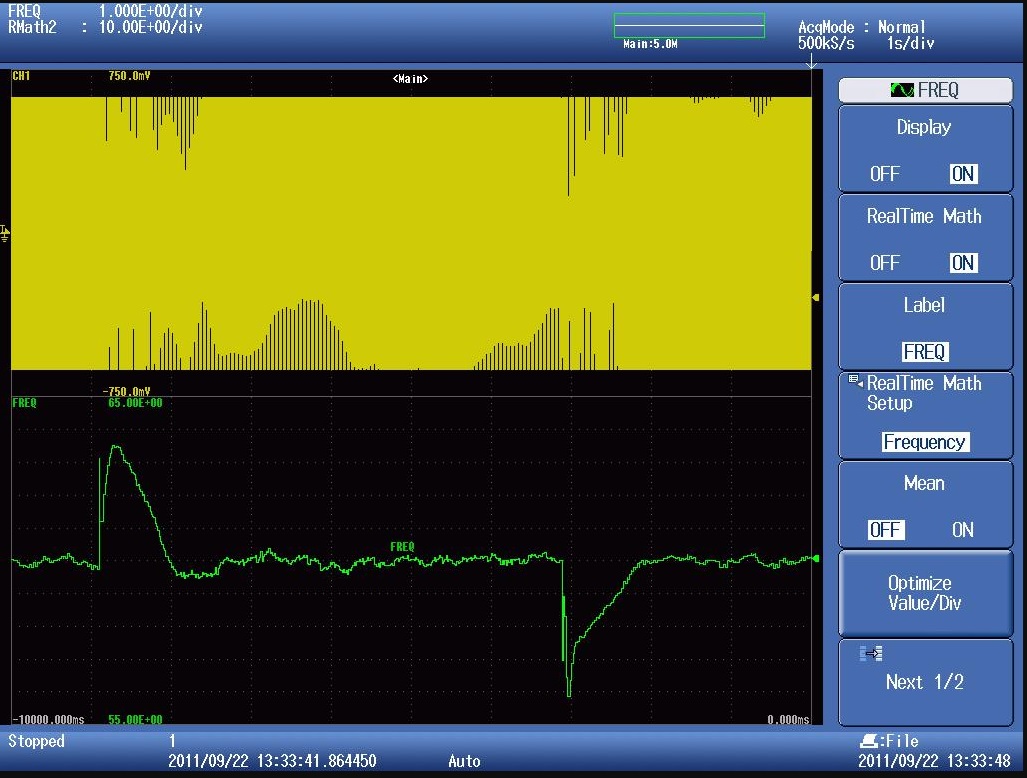The image size is (1027, 778).
Task: Click the green FREQ trace marker on right edge
Action: tap(816, 558)
